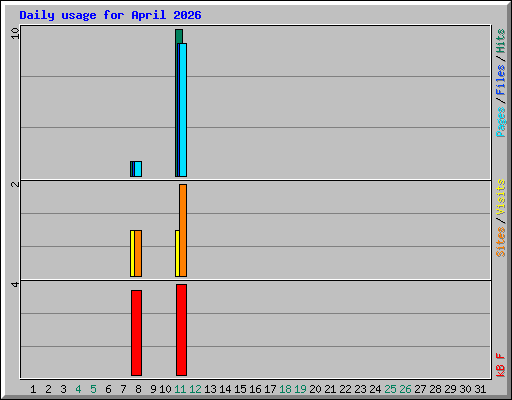Click the yellow Visits bar for day 11

click(177, 253)
